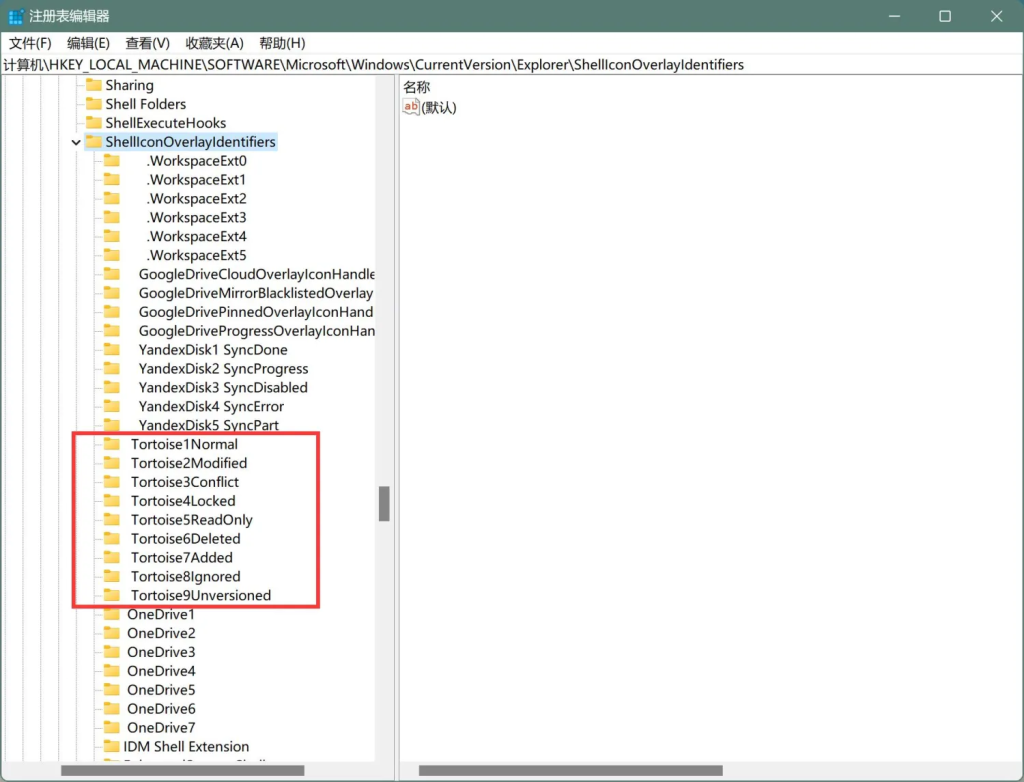Select the OneDrive5 key
Image resolution: width=1024 pixels, height=782 pixels.
tap(161, 691)
